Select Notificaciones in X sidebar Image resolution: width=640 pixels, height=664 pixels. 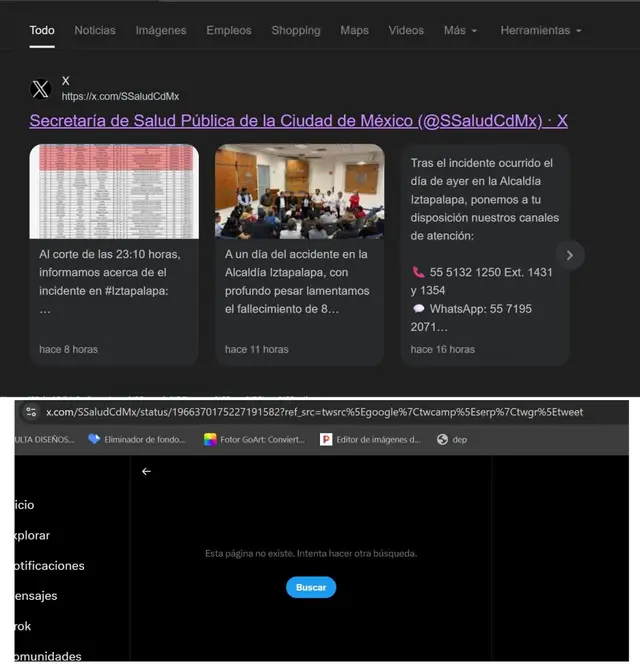(x=46, y=565)
